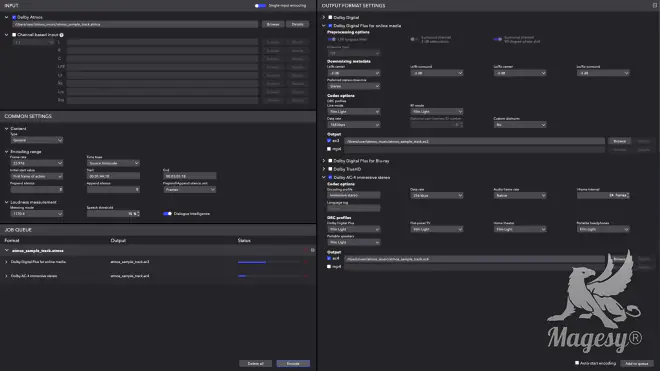Click the gray icon at end of atmos_sample_track.atmos row
Viewport: 660px width, 371px height.
pyautogui.click(x=313, y=251)
